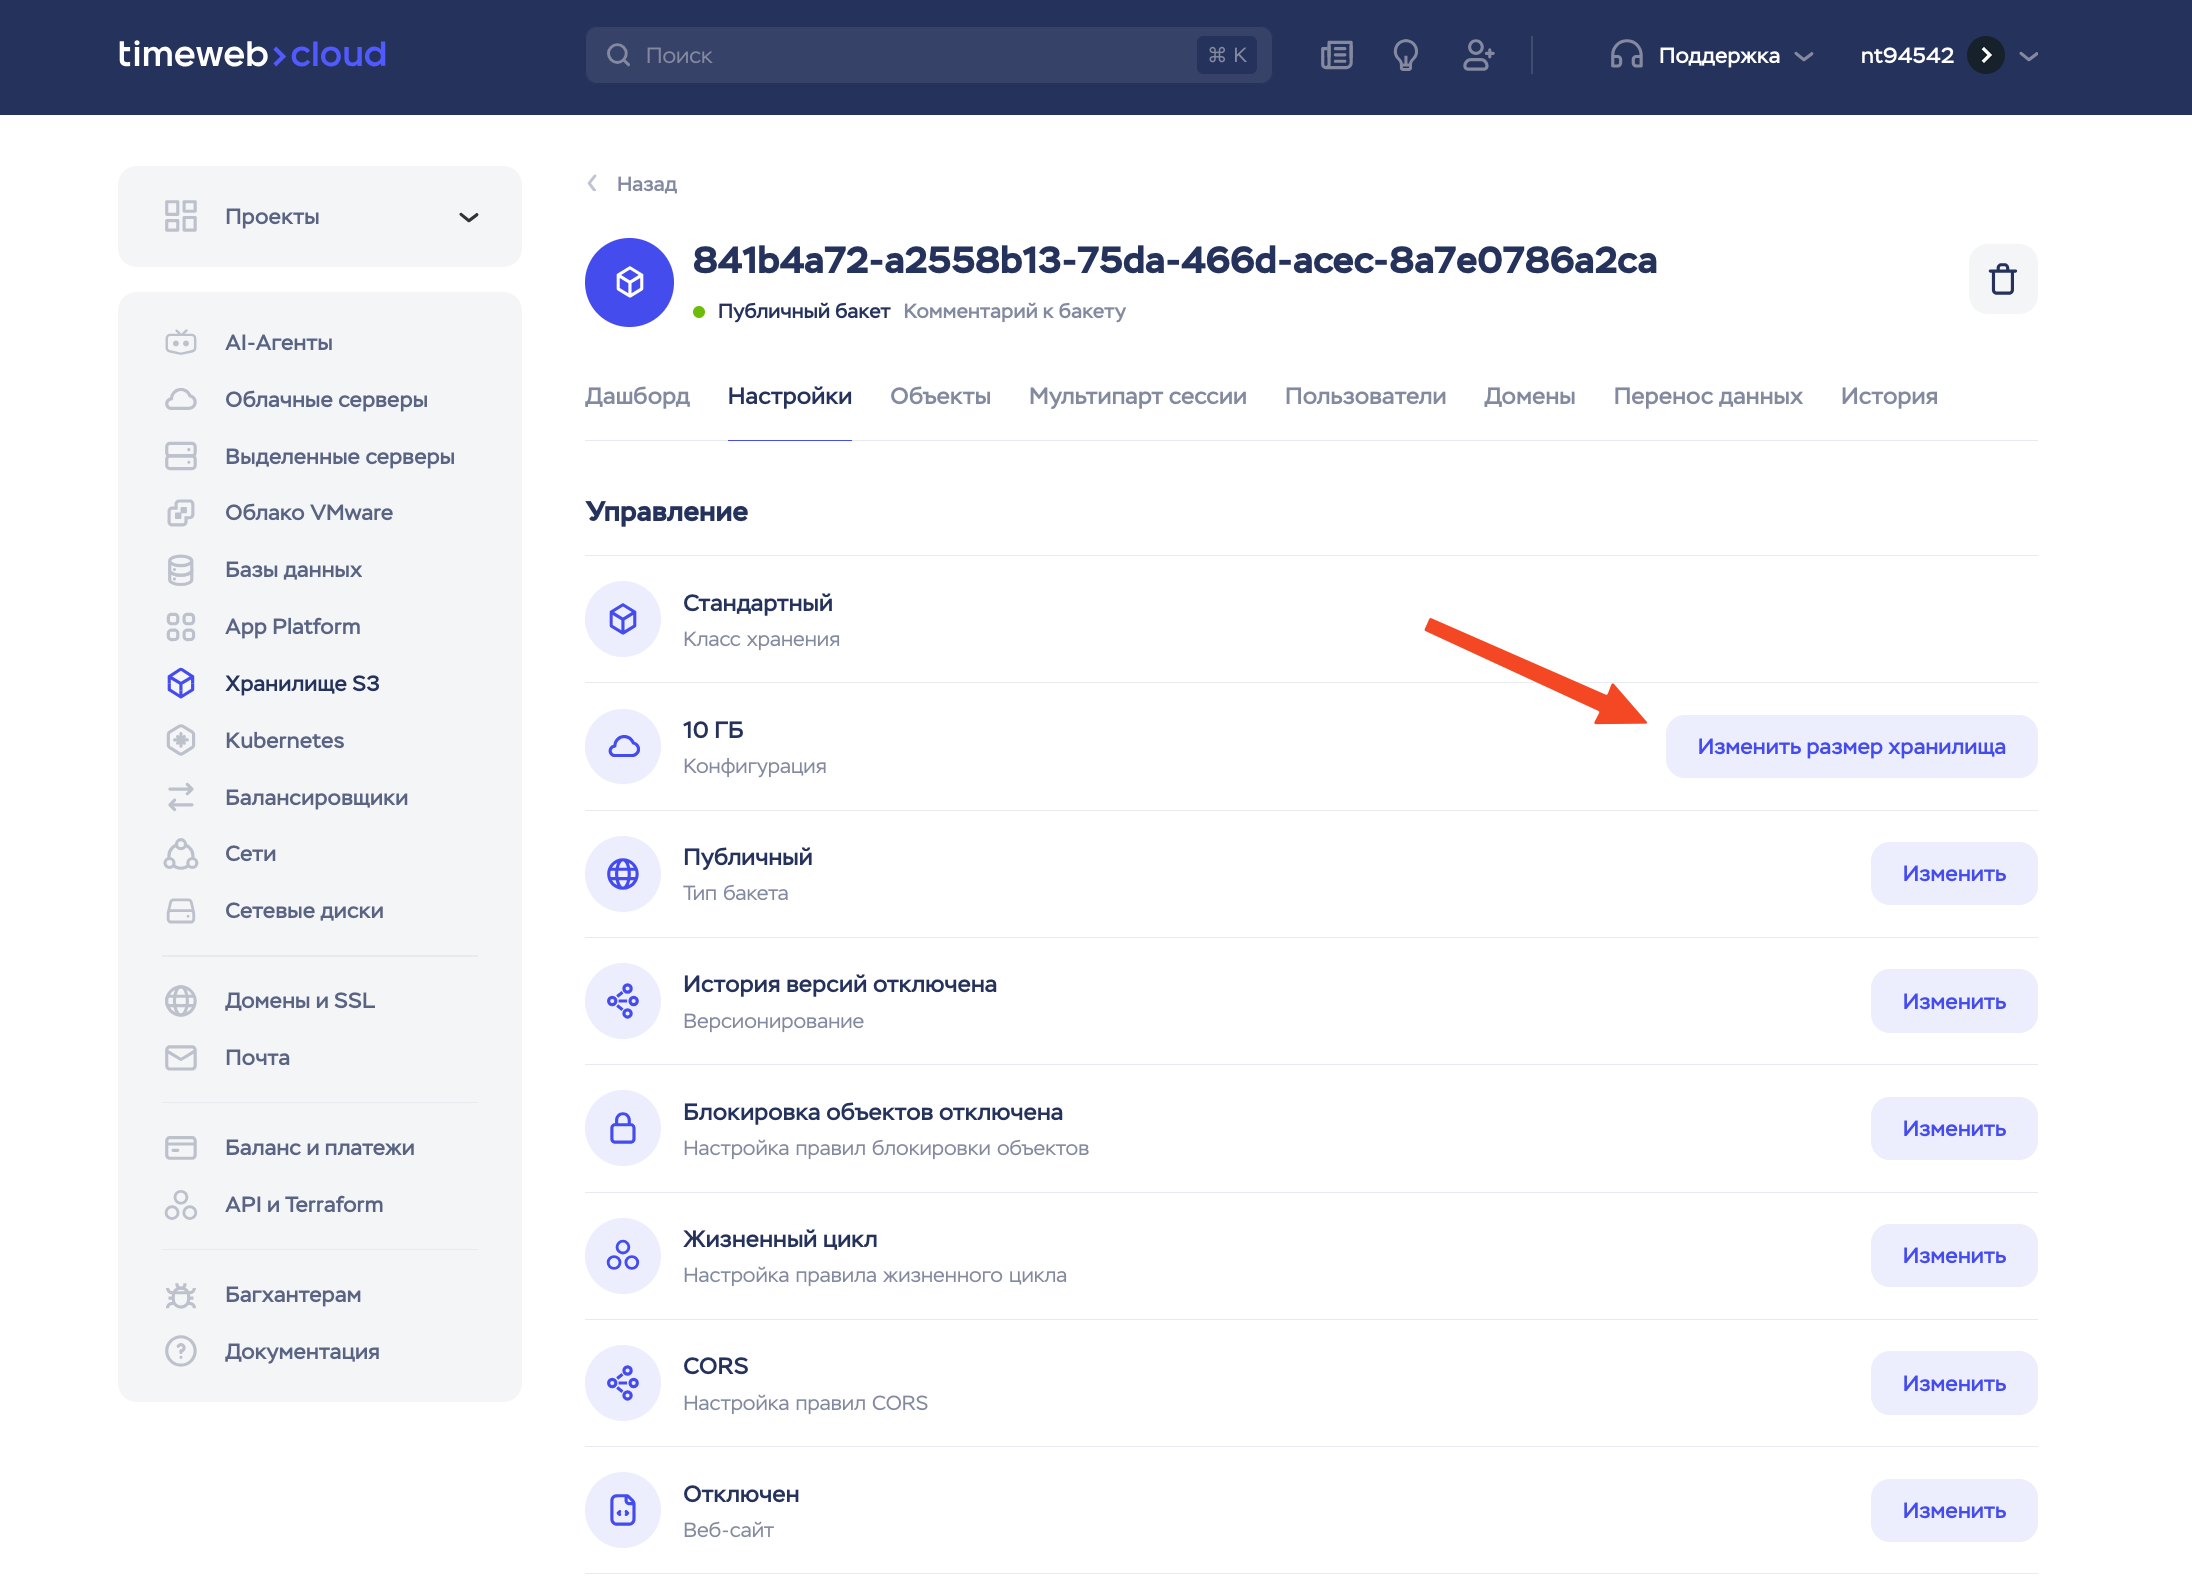
Task: Edit Комментарий к бакету text
Action: pyautogui.click(x=1014, y=311)
